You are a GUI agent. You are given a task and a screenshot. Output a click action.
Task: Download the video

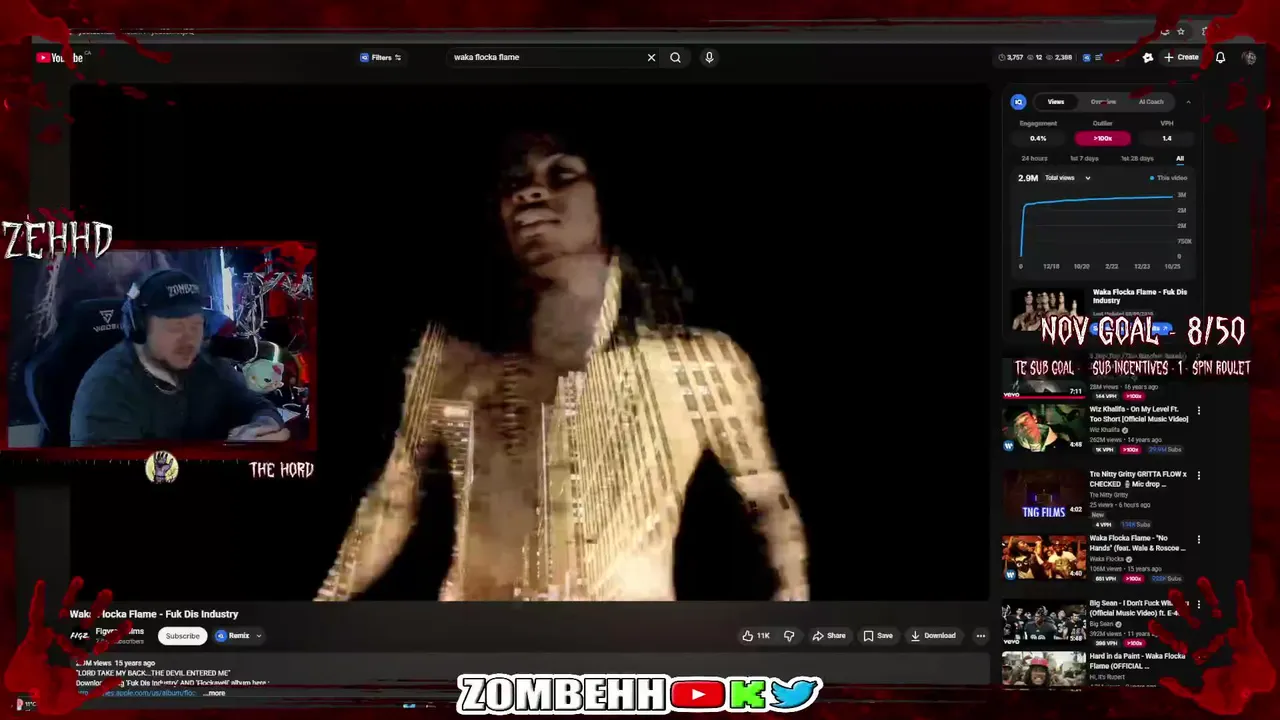pyautogui.click(x=933, y=635)
